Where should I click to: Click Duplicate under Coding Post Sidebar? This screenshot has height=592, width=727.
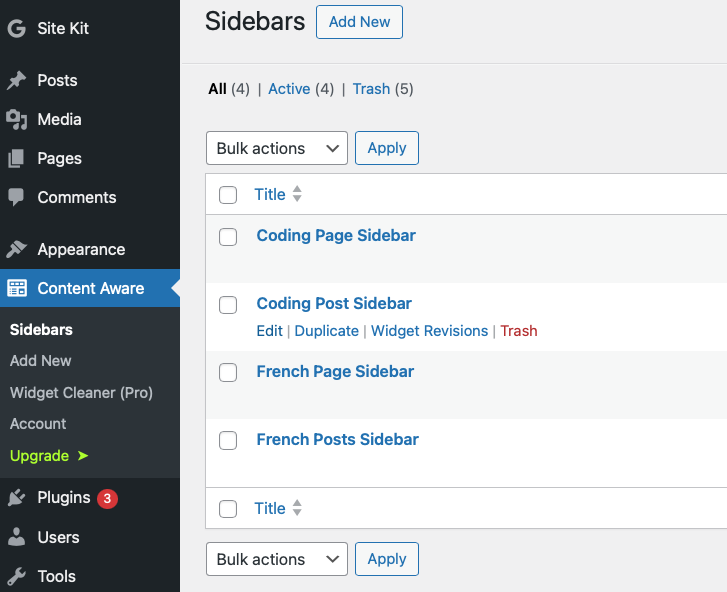pyautogui.click(x=326, y=331)
